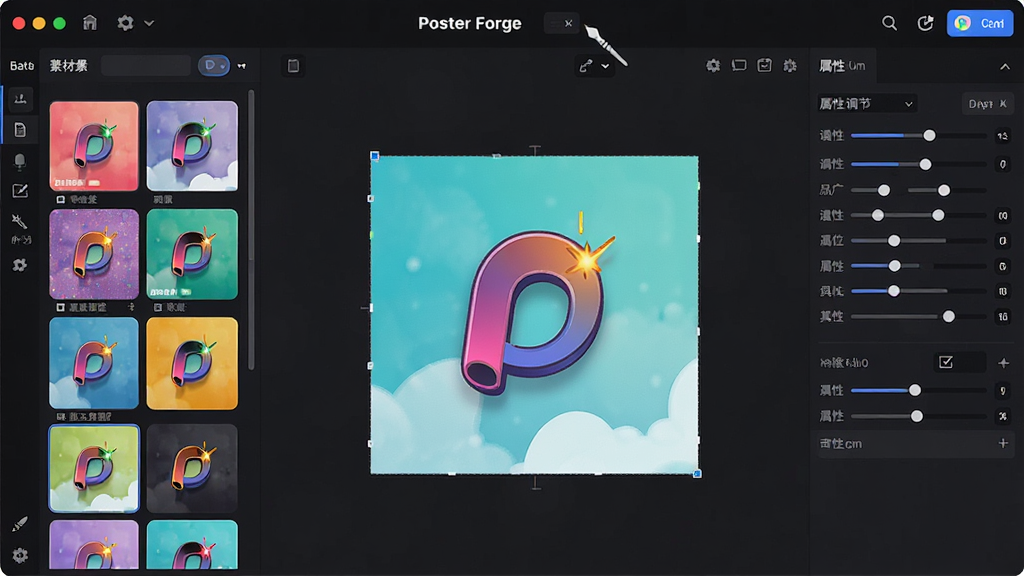Click the value box of the 其性 slider

coord(1002,317)
